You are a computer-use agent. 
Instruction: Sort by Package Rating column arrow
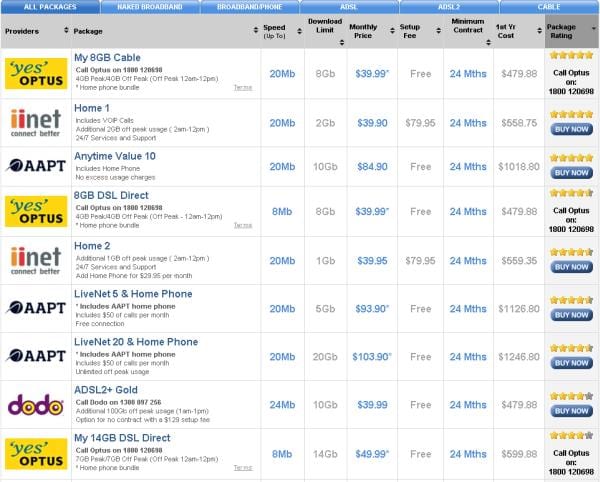[x=594, y=28]
